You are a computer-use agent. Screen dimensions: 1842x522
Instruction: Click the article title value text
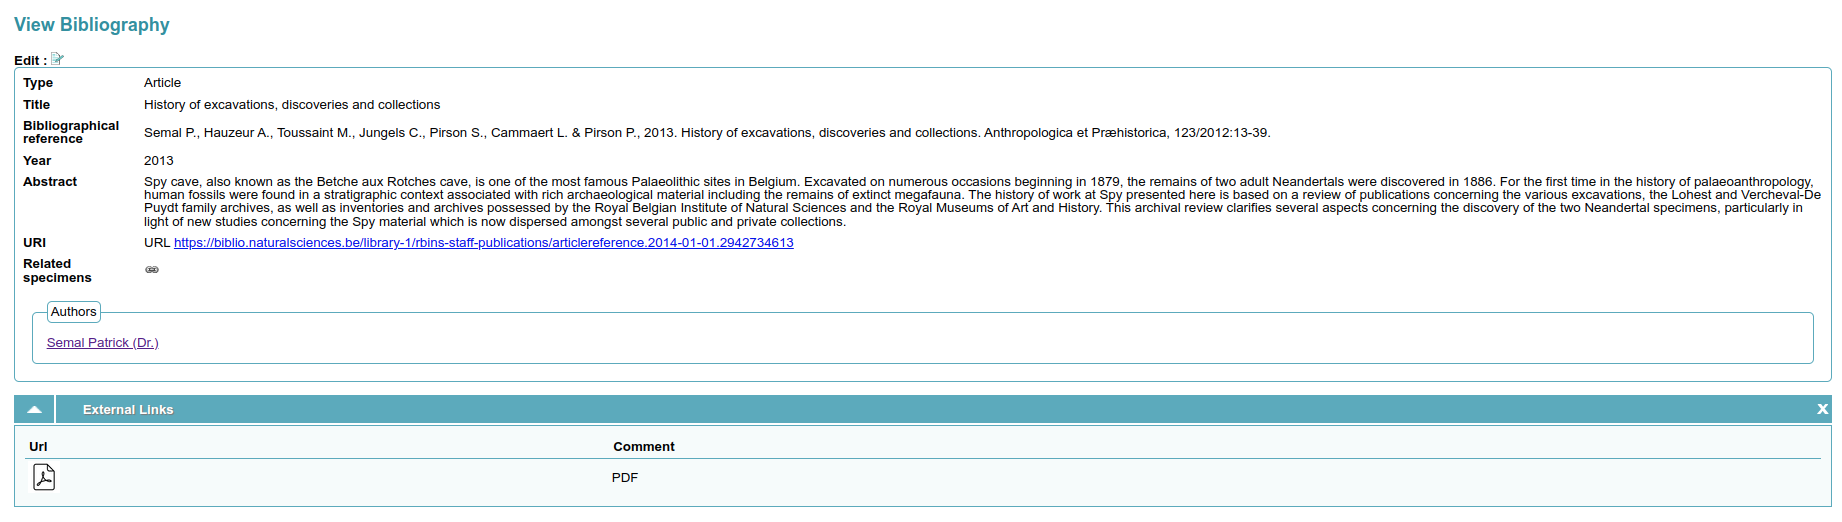292,105
